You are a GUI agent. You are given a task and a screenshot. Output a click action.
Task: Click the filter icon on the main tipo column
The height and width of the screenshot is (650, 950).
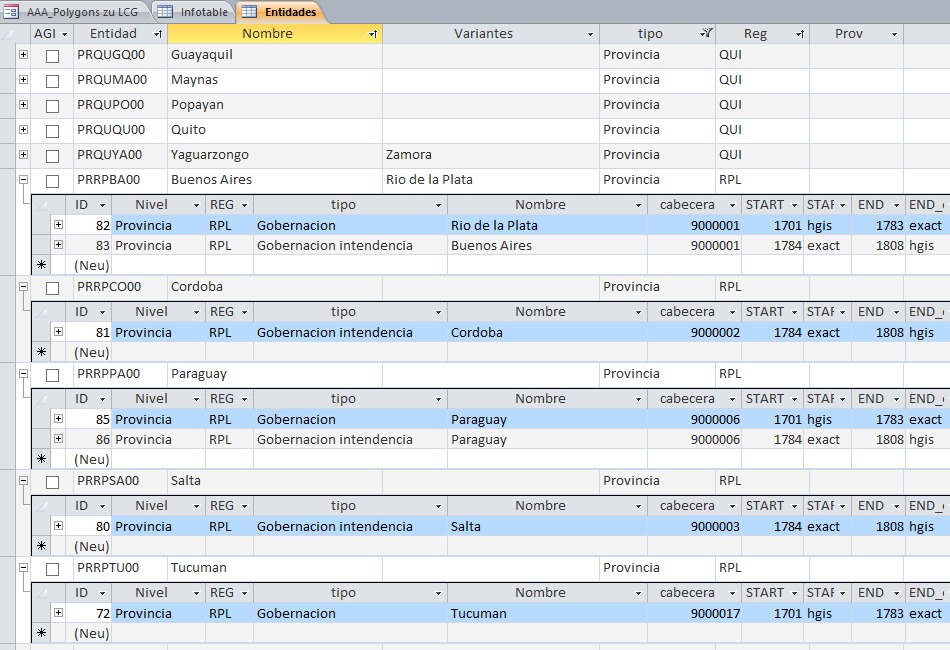(706, 34)
